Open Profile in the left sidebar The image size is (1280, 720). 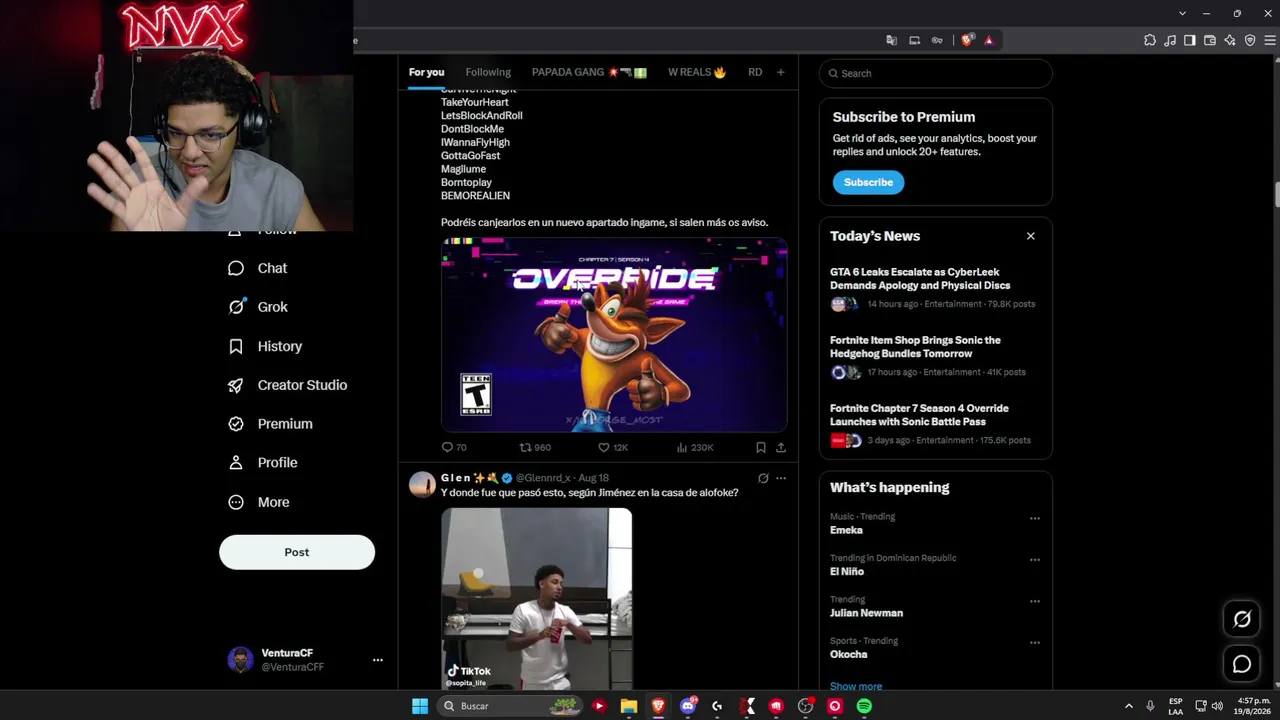(x=262, y=463)
